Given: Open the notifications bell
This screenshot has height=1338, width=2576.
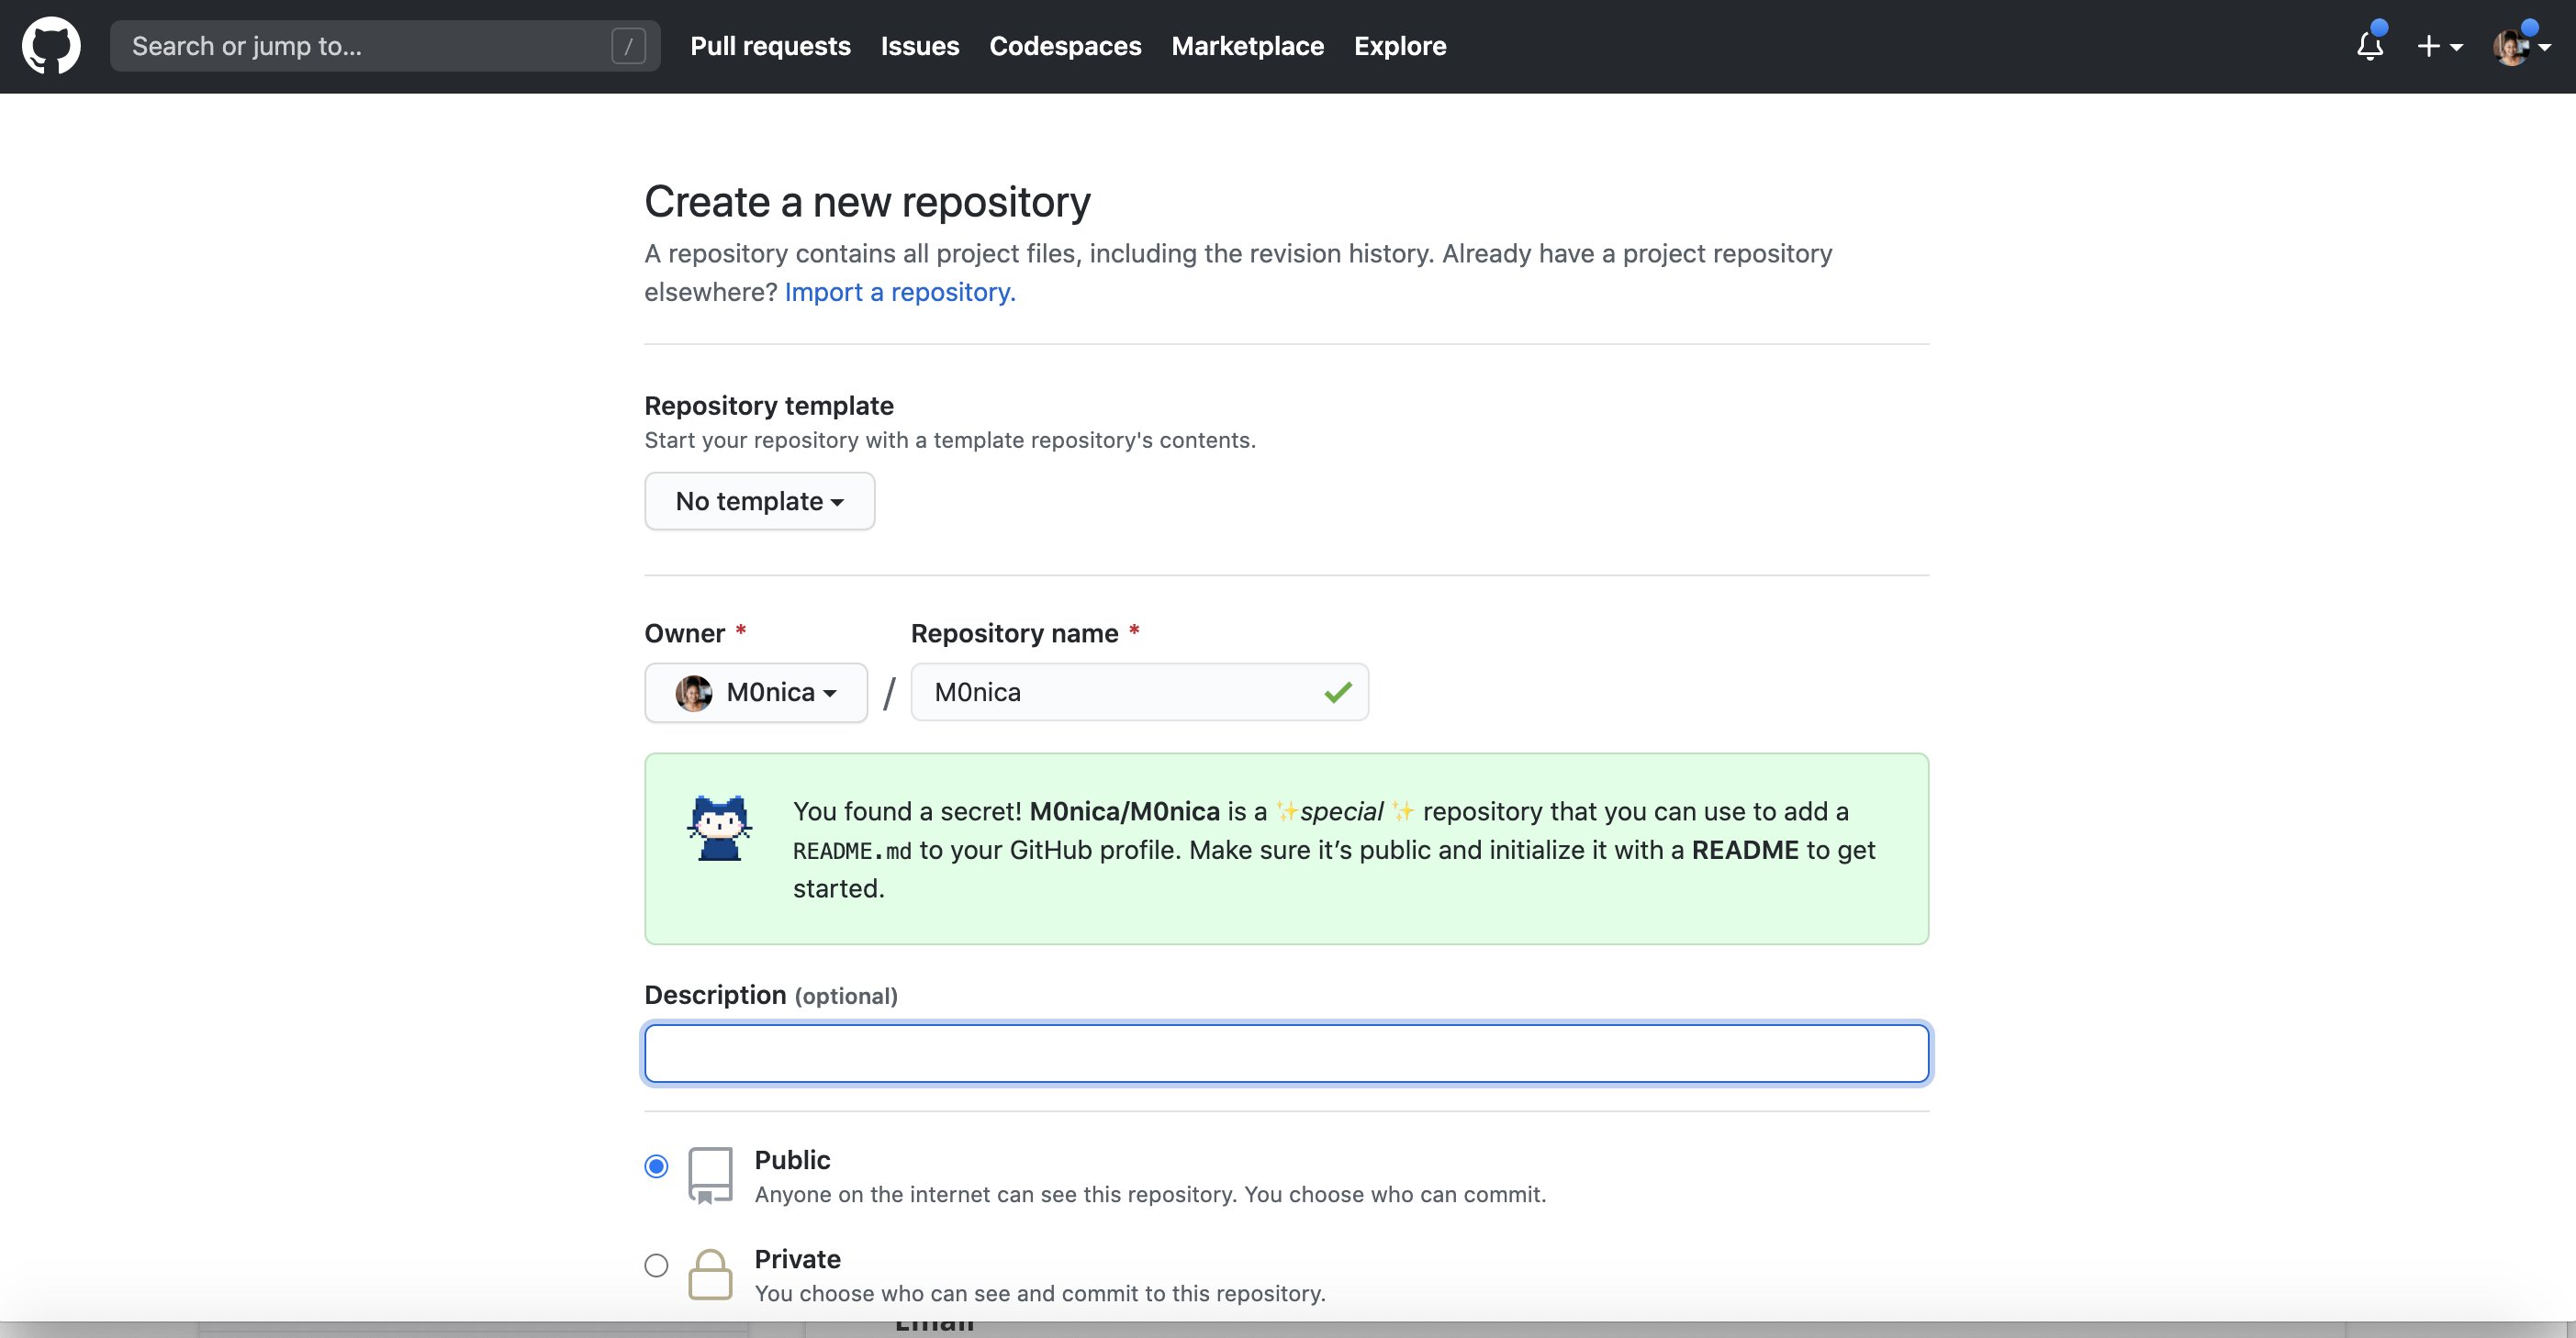Looking at the screenshot, I should click(2369, 46).
